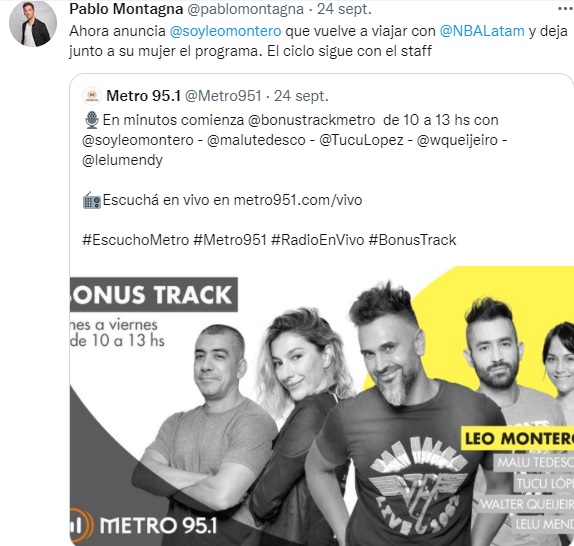The width and height of the screenshot is (574, 546).
Task: Click Metro 95.1 small avatar logo
Action: coord(92,96)
